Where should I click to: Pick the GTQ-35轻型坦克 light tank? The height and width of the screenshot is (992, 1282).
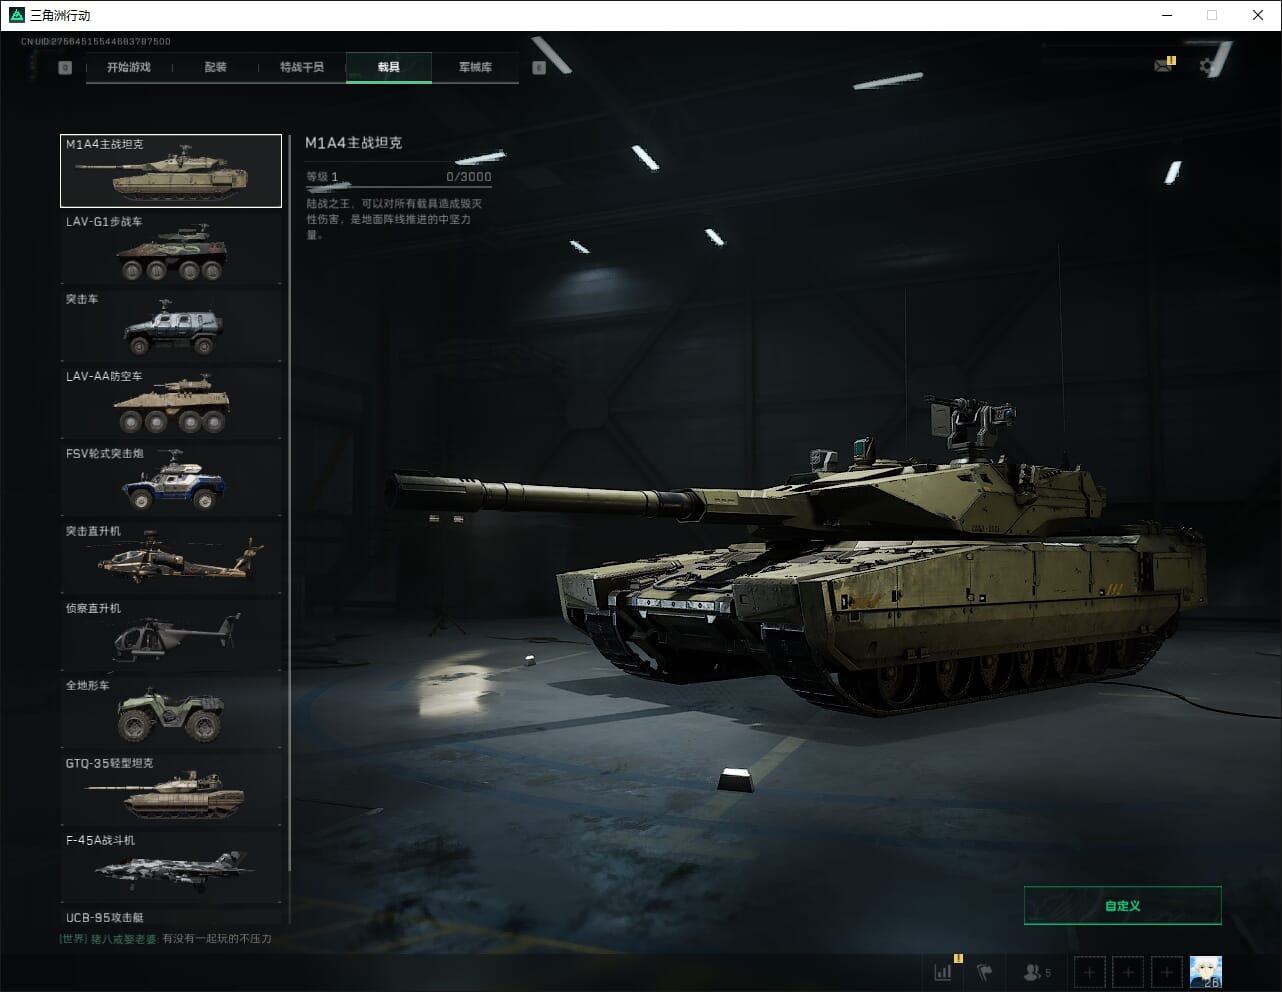171,790
